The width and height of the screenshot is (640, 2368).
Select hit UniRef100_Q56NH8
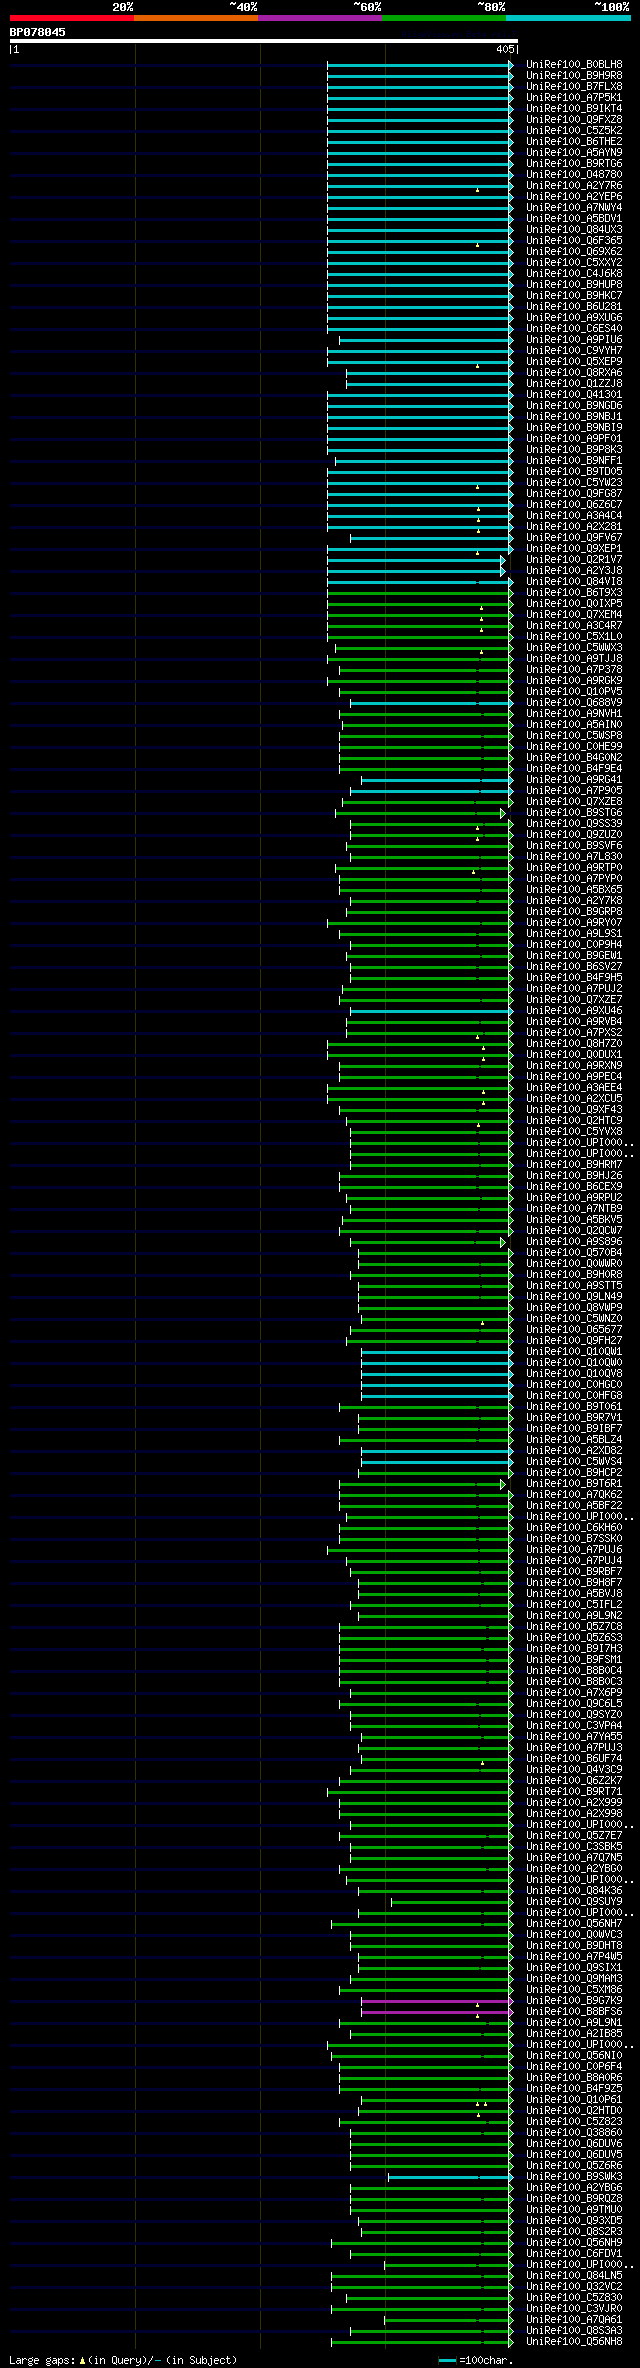click(x=574, y=2342)
